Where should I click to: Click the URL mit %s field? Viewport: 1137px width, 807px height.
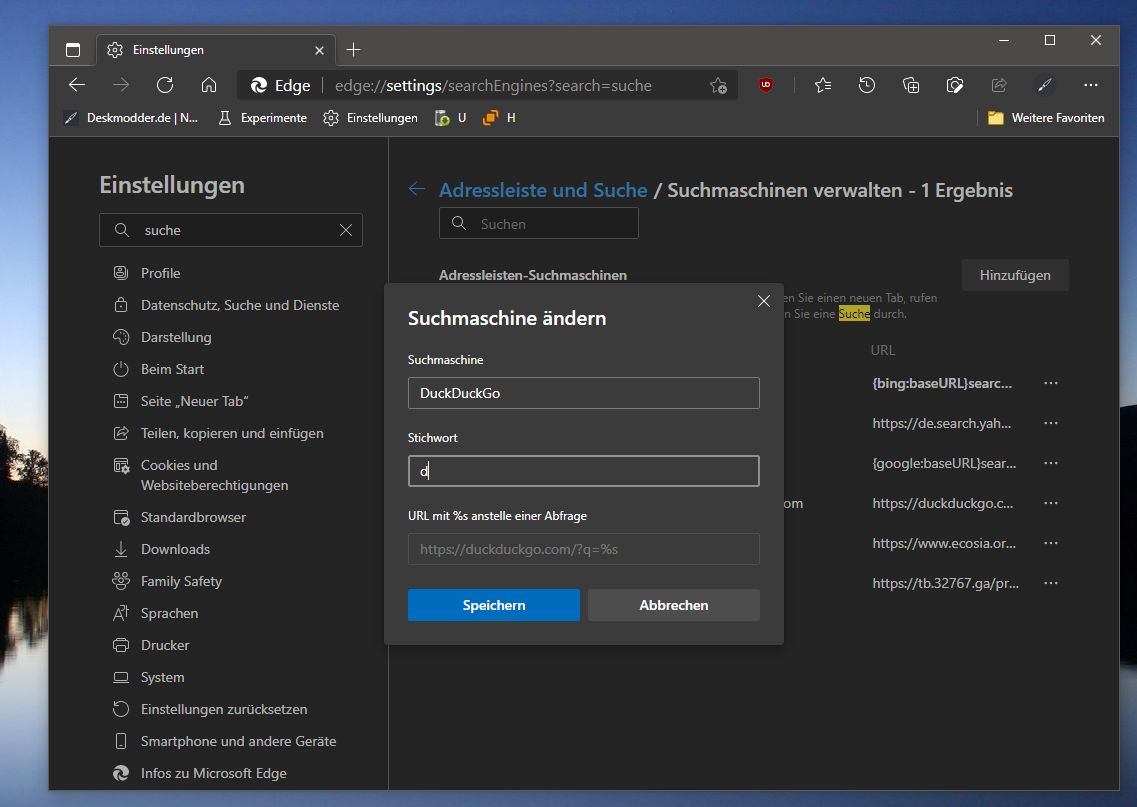584,549
